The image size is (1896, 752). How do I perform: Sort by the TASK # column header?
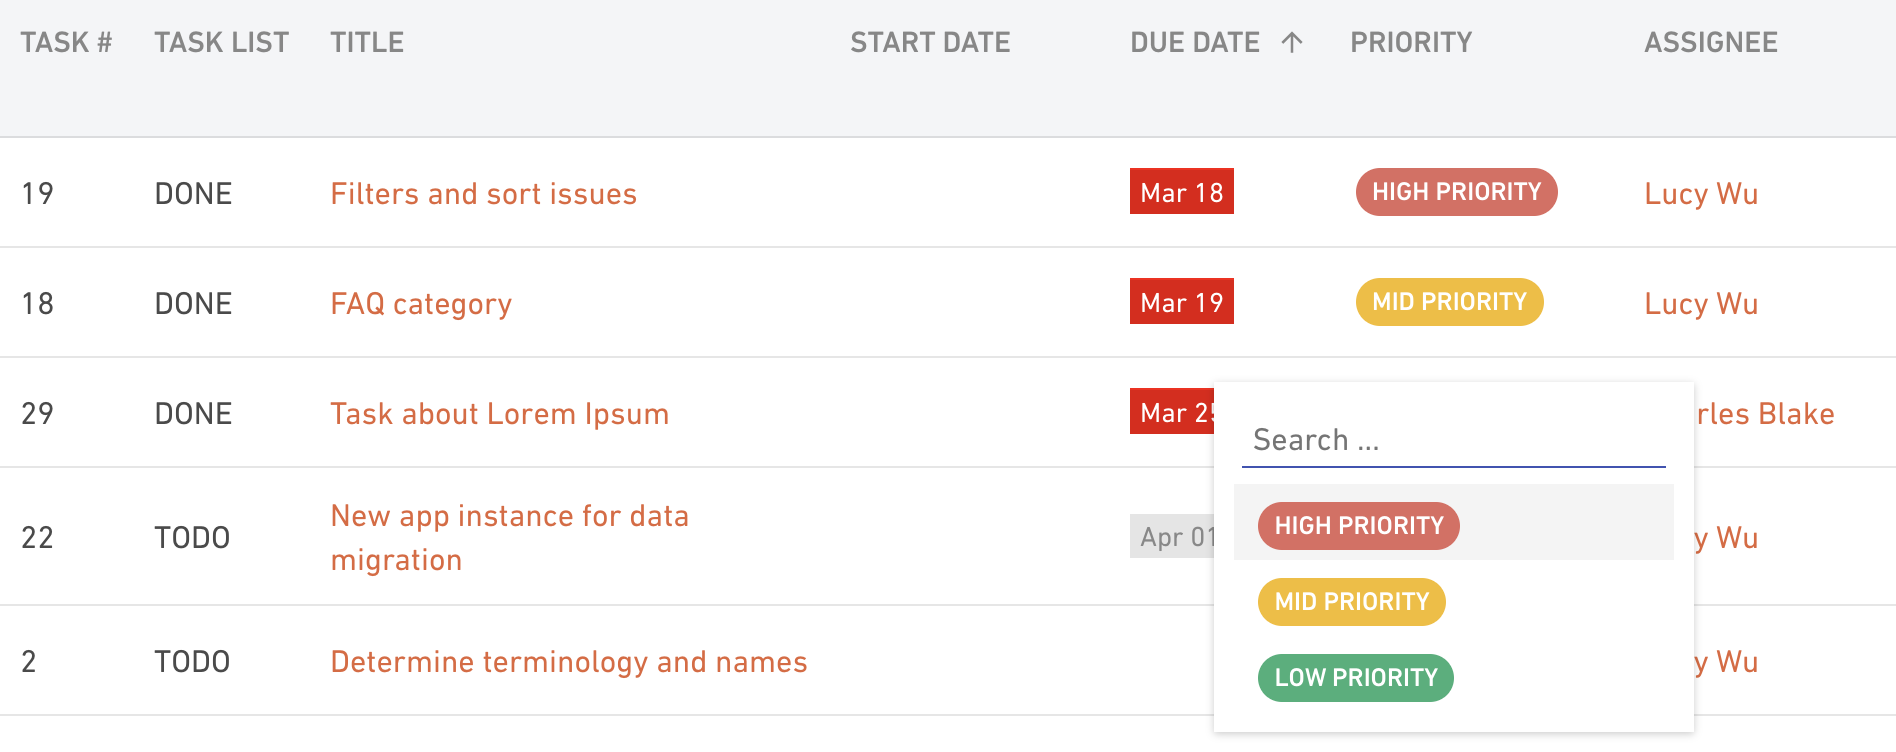(x=66, y=42)
